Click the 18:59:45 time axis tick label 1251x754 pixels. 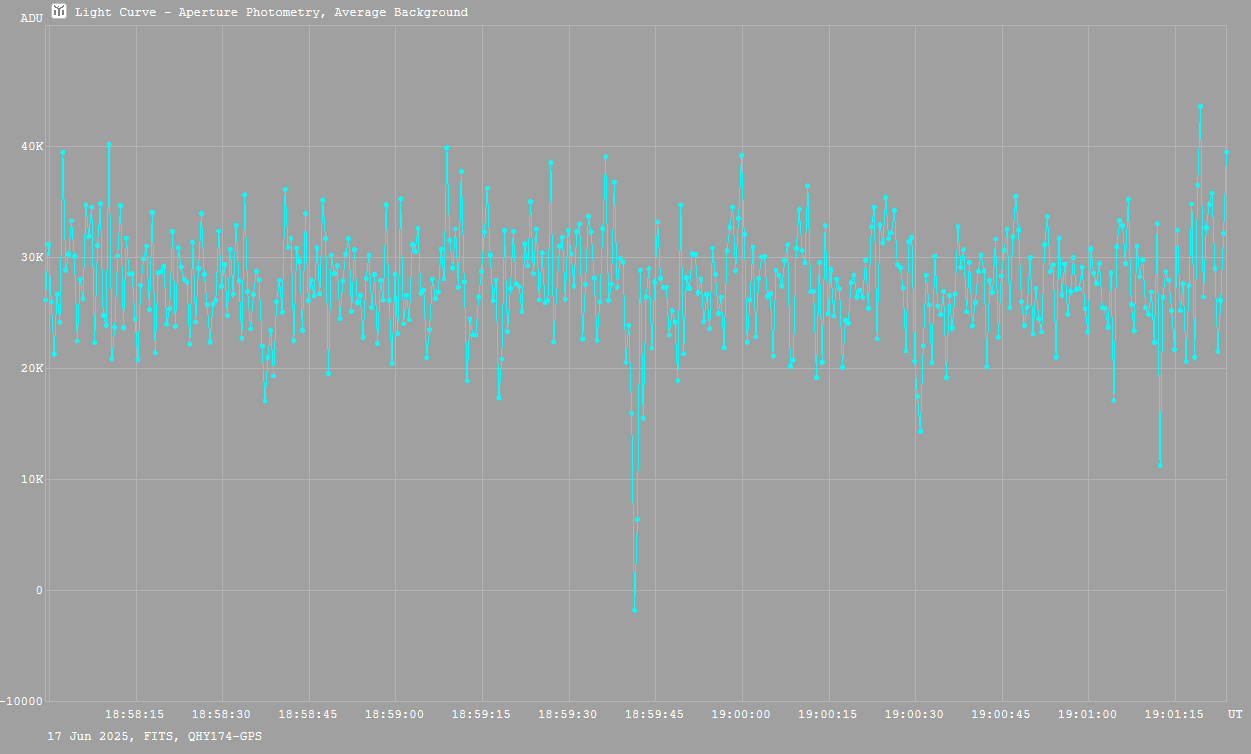pyautogui.click(x=655, y=714)
